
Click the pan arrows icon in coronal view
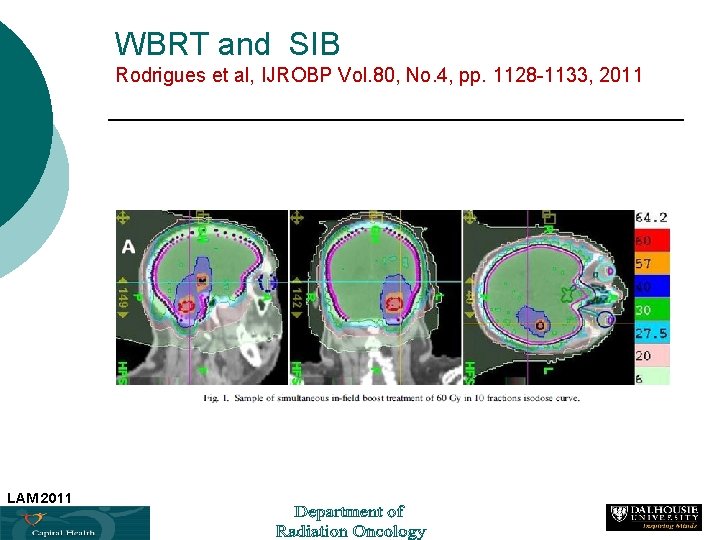tap(297, 218)
